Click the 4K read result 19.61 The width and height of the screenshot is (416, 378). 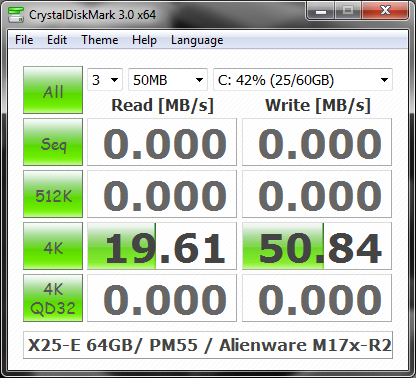(162, 246)
